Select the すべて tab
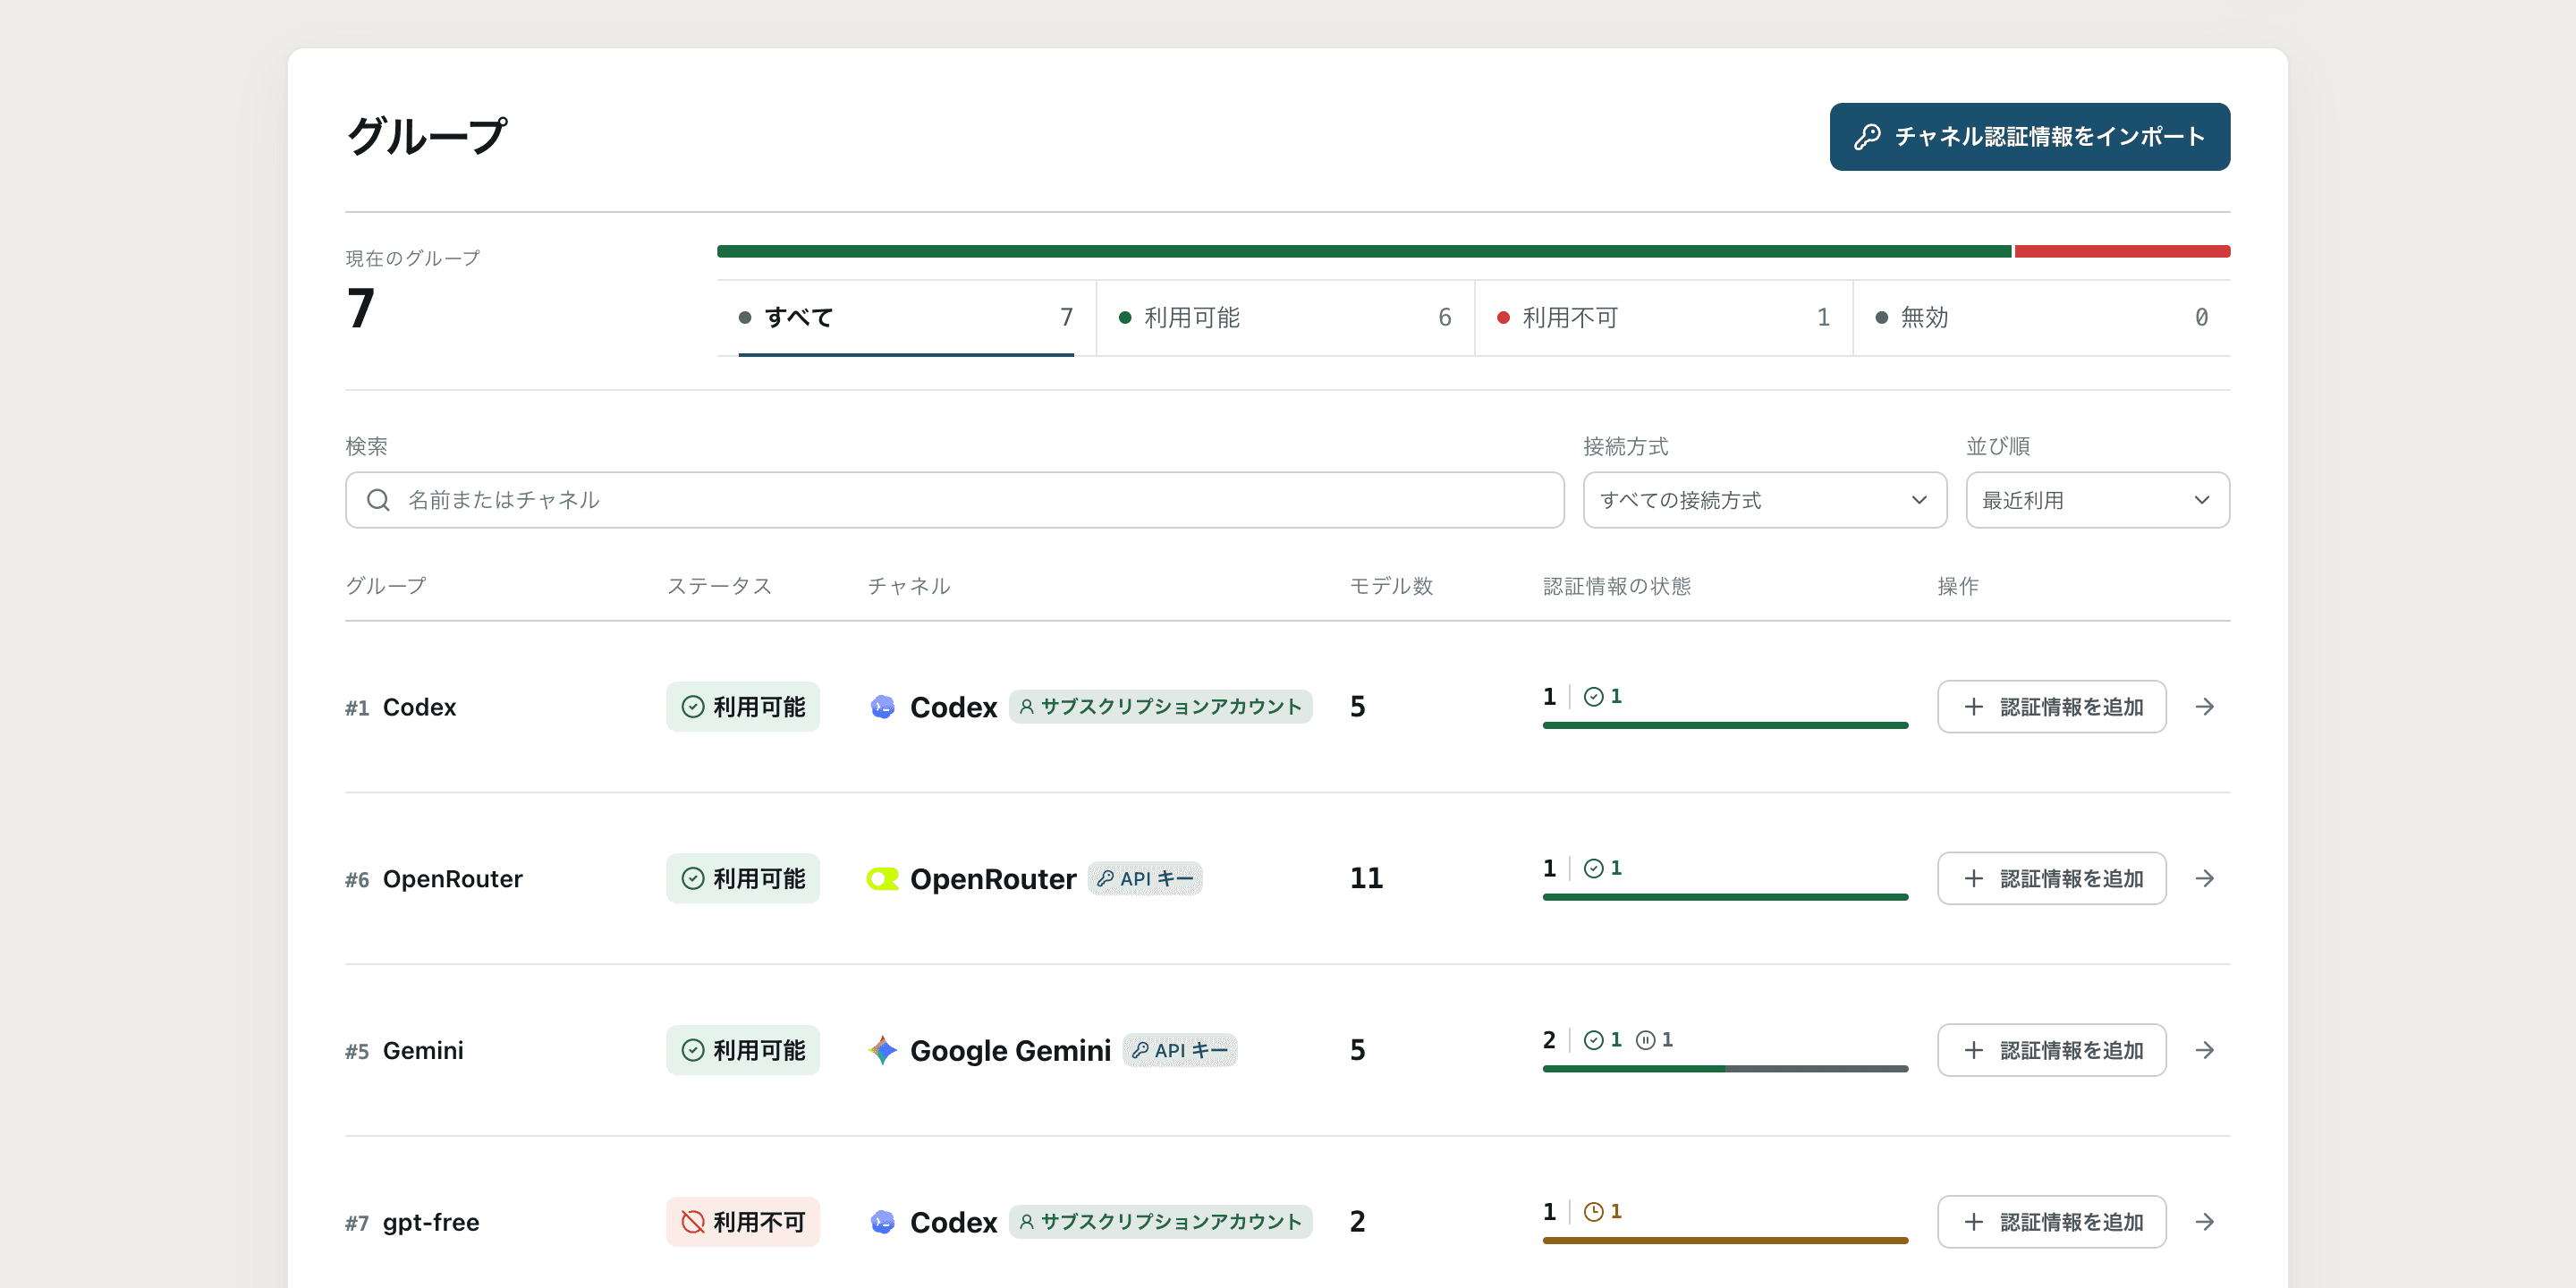 click(x=906, y=318)
